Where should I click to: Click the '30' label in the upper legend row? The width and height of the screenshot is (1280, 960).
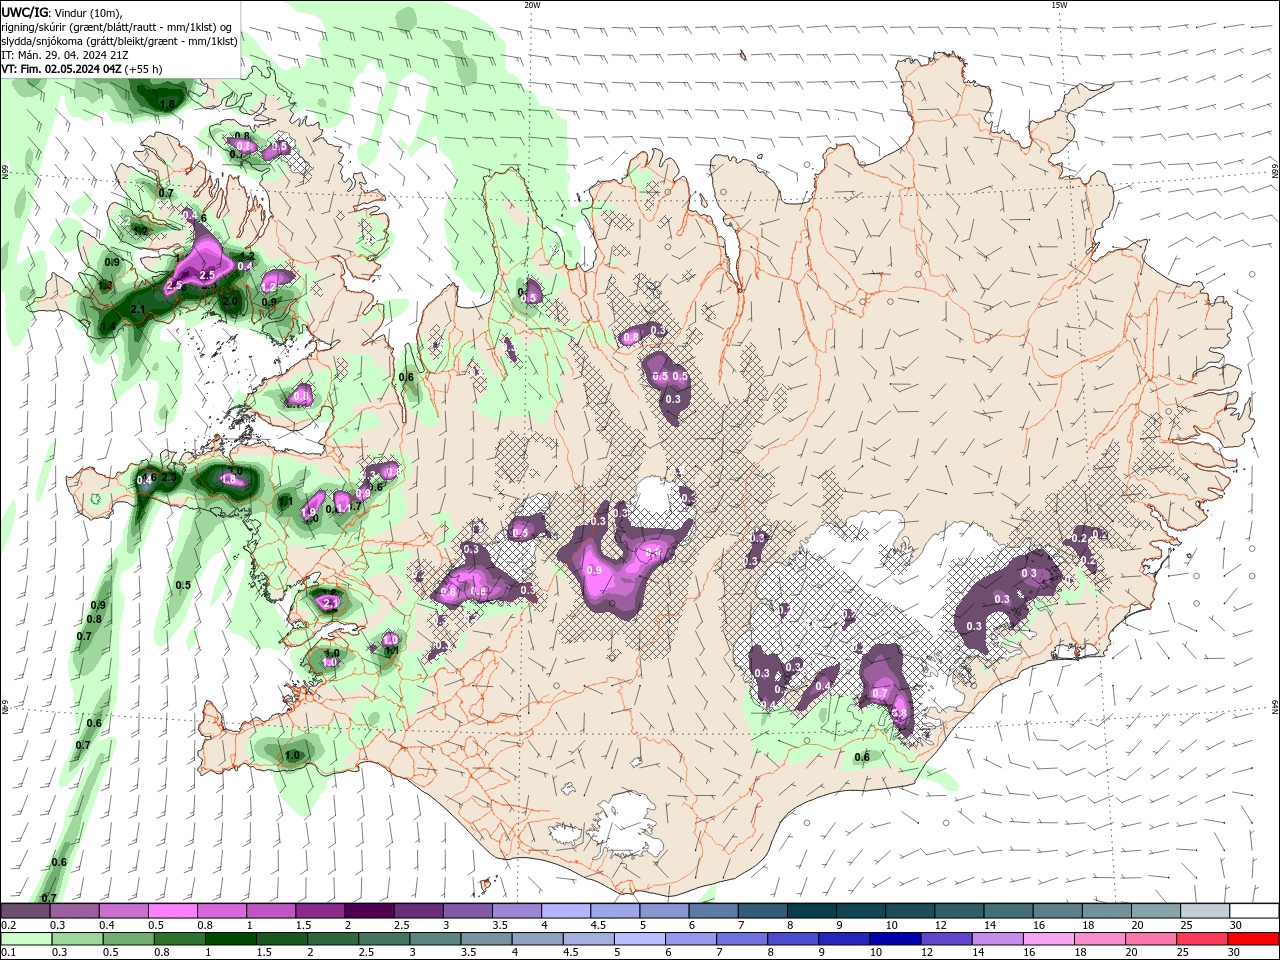[x=1235, y=925]
